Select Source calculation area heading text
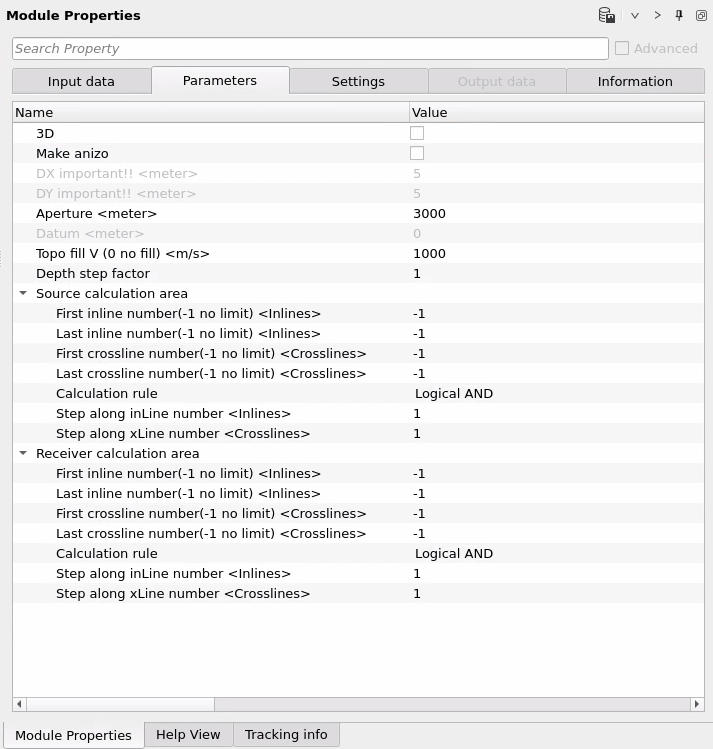Screen dimensions: 713x749 [112, 294]
